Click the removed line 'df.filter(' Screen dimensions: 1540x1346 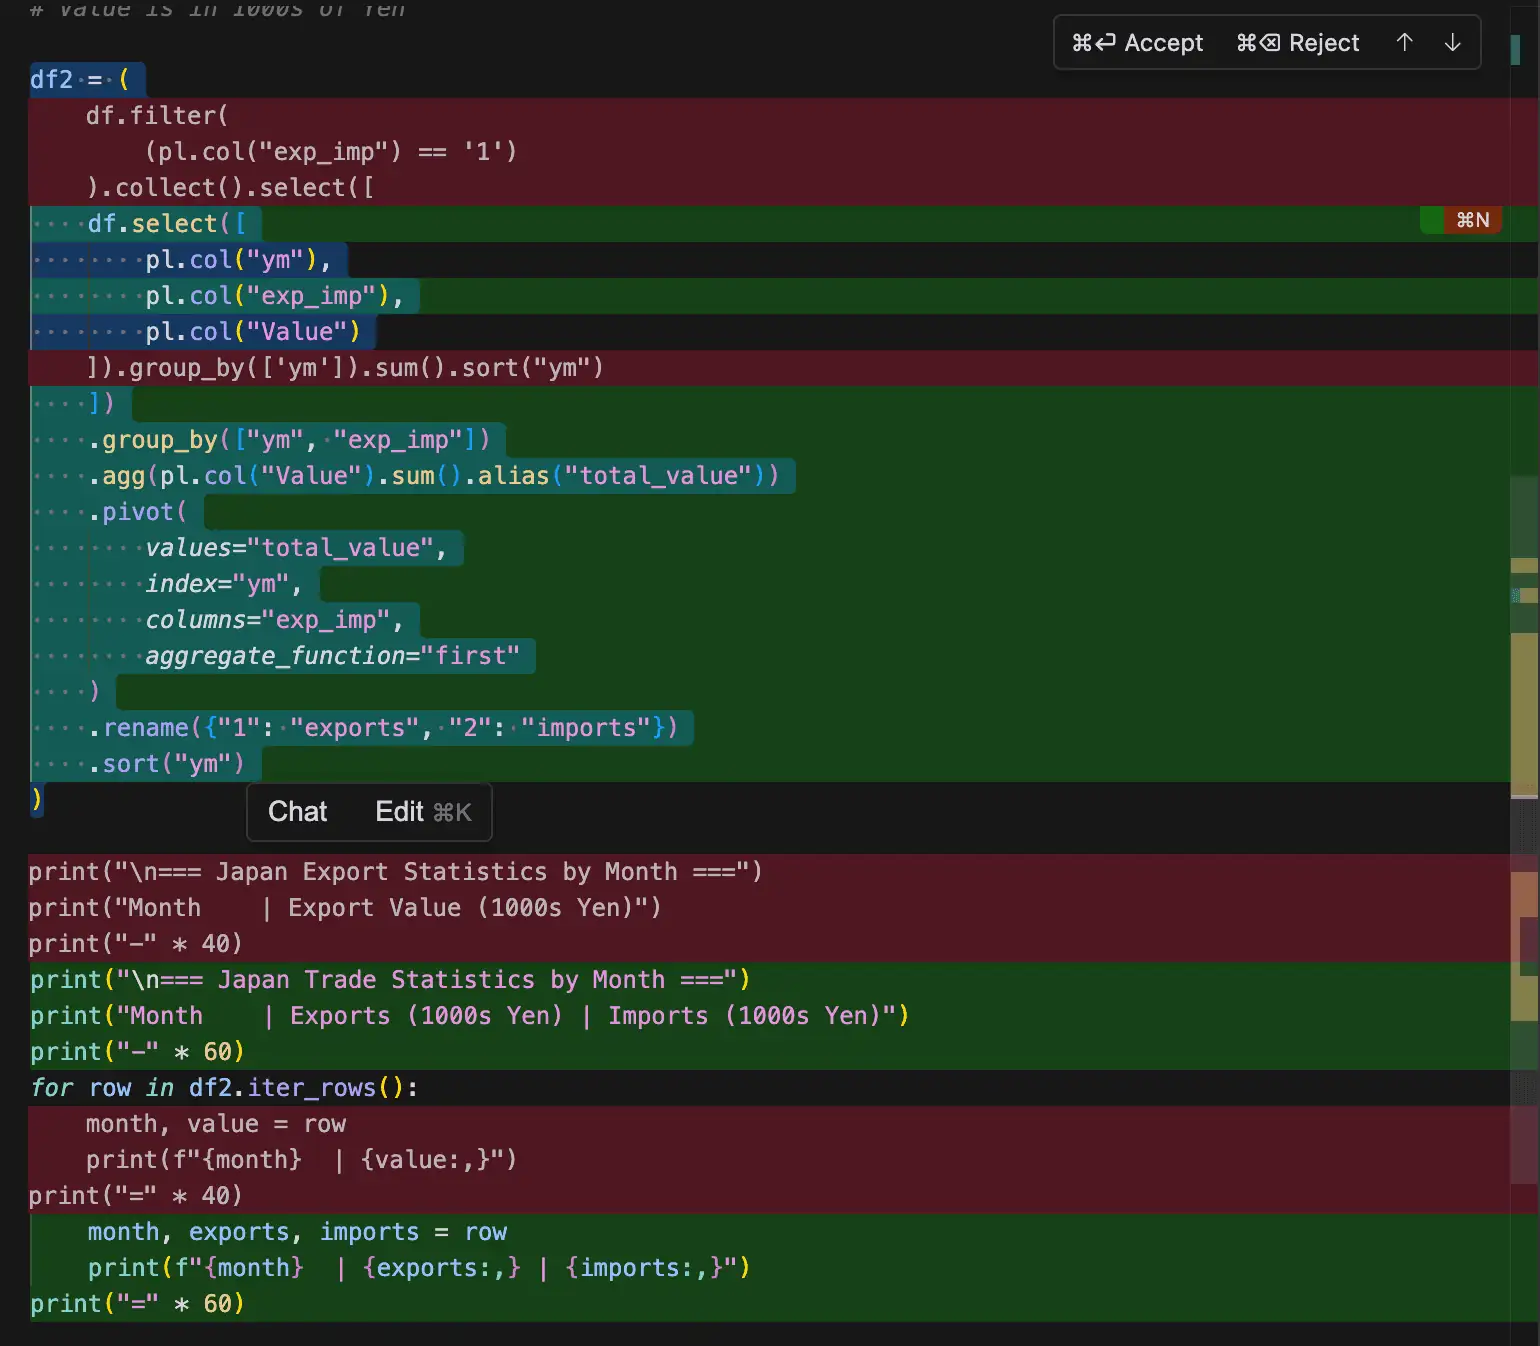point(157,116)
